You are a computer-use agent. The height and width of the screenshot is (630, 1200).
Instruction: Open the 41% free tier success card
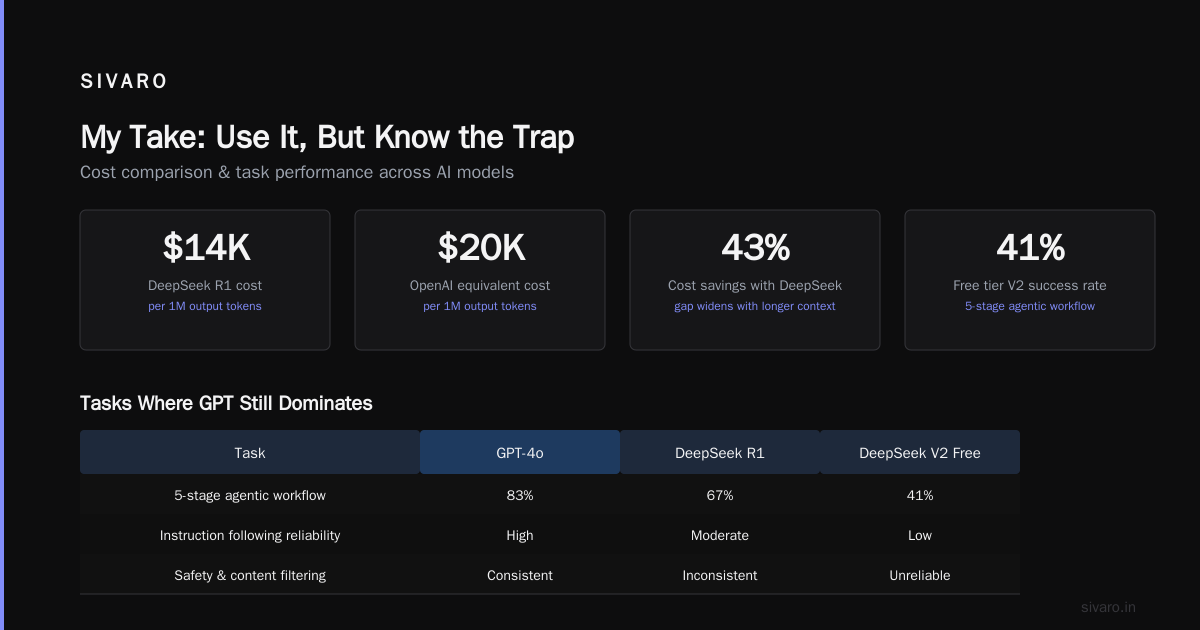(1030, 280)
